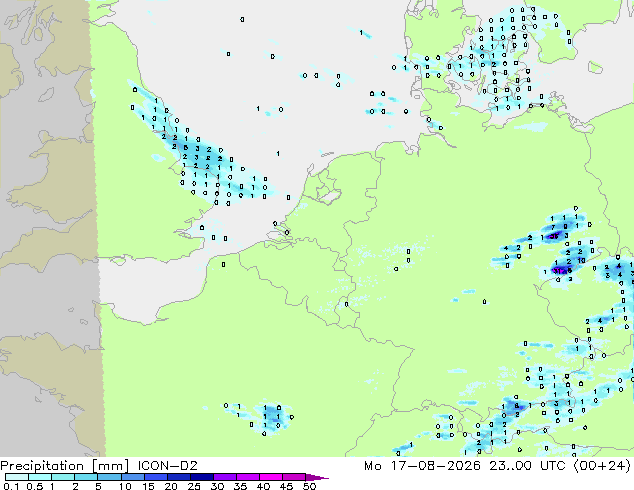Select the 0.1–0.5 mm legend color swatch
This screenshot has width=634, height=490.
[17, 477]
